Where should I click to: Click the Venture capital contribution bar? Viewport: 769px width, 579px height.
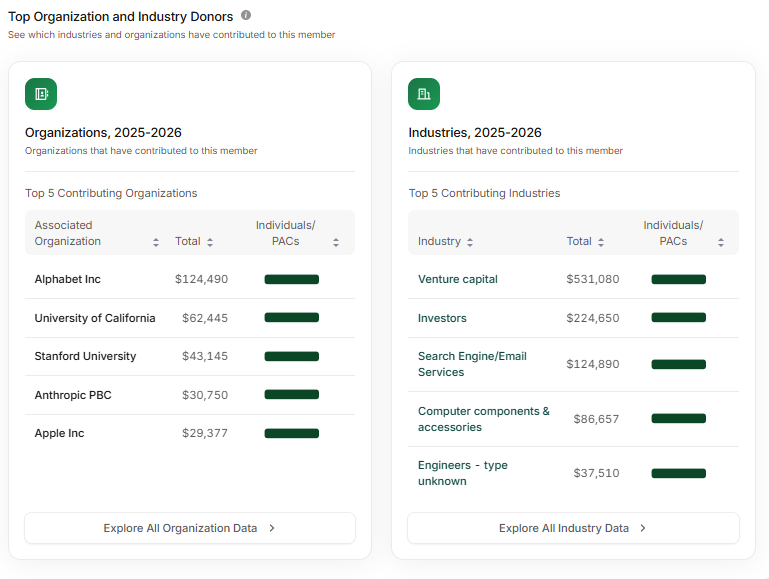tap(679, 279)
